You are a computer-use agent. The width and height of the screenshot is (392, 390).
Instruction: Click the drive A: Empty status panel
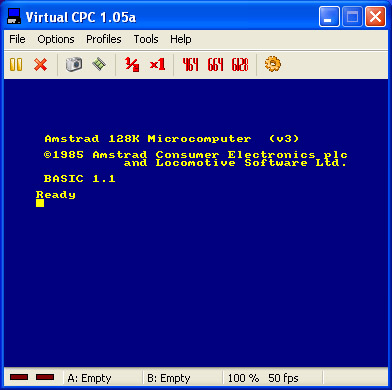pos(103,378)
